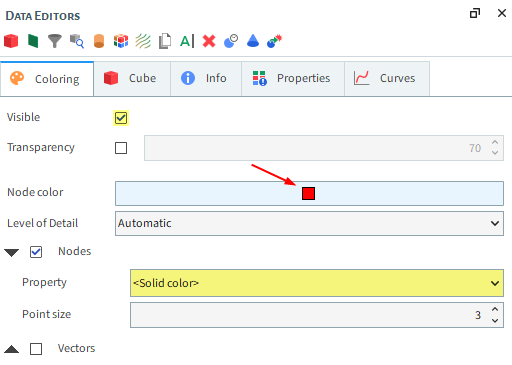Image resolution: width=512 pixels, height=365 pixels.
Task: Switch to the Curves tab
Action: point(387,78)
